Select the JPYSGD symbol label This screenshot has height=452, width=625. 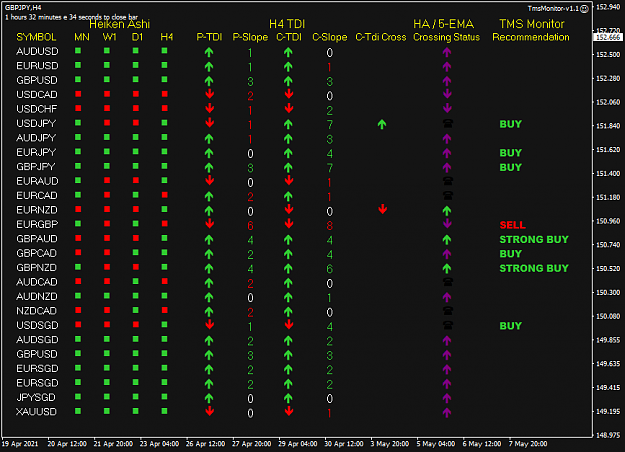coord(36,397)
